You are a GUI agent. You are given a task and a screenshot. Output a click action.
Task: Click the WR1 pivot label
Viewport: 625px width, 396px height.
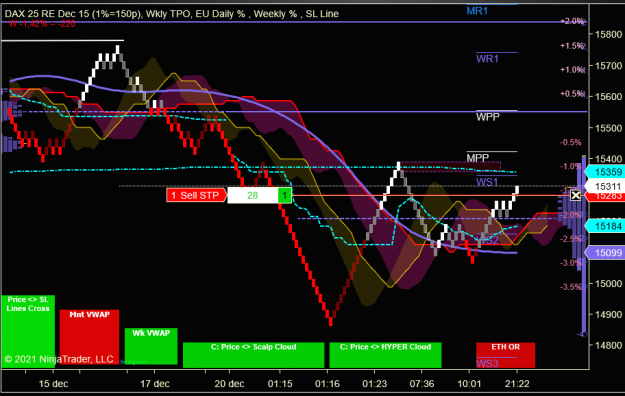(487, 59)
